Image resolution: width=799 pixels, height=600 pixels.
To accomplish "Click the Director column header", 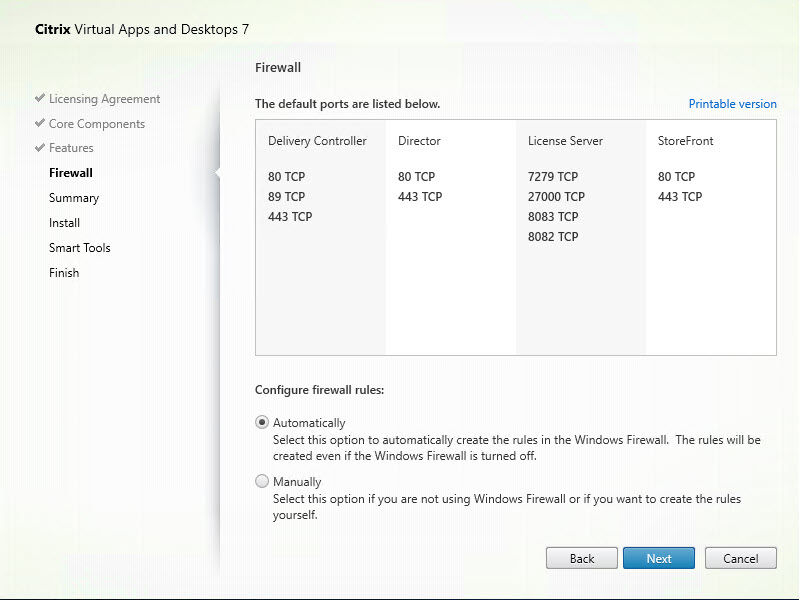I will pos(419,141).
